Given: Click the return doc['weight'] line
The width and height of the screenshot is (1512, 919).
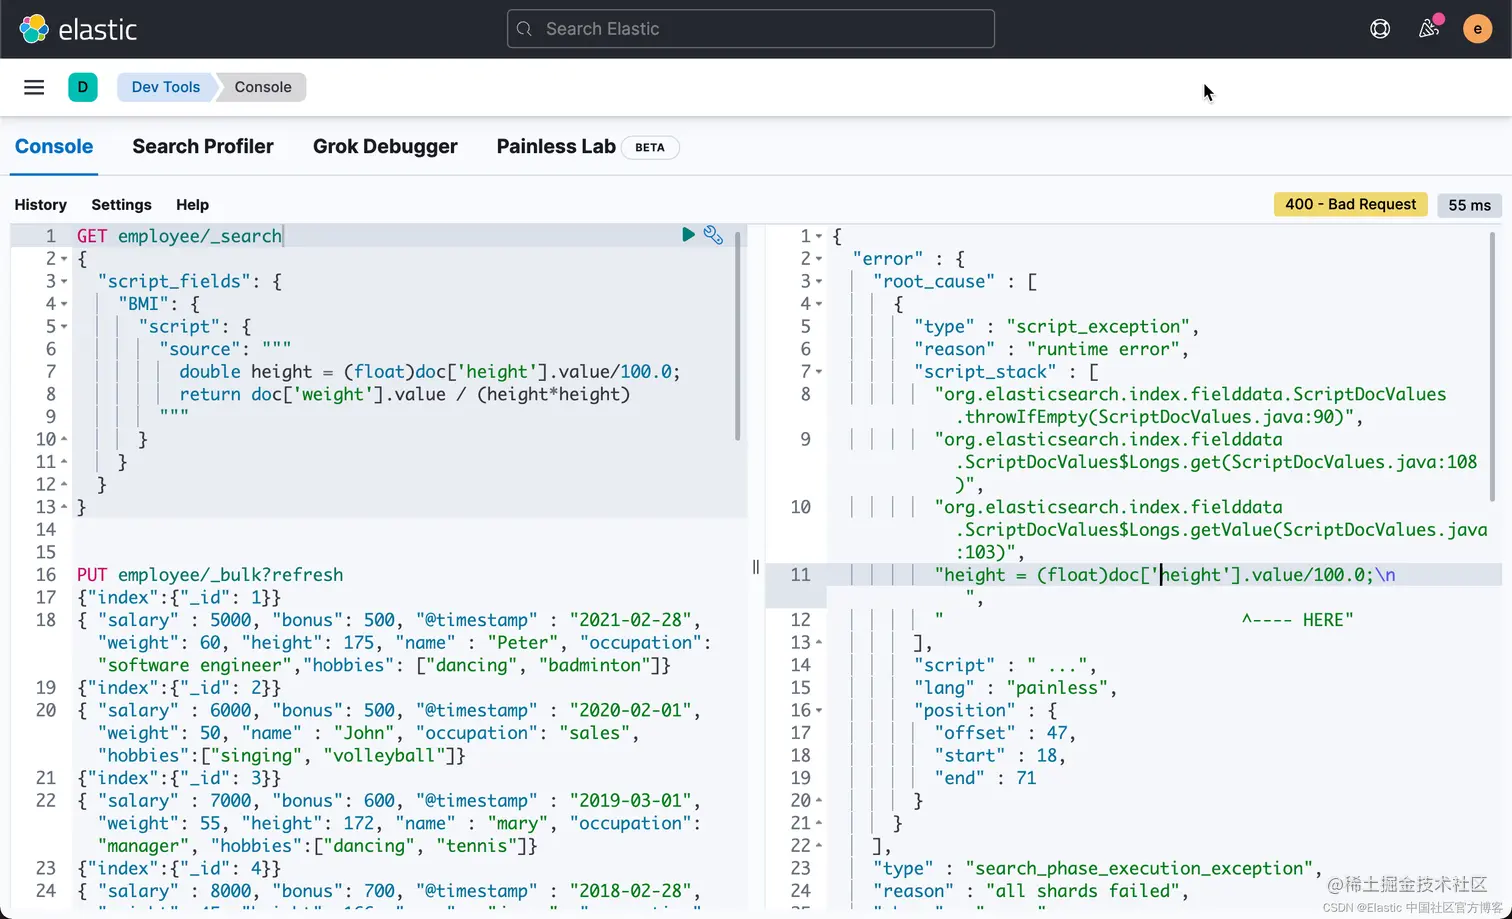Looking at the screenshot, I should pos(405,394).
